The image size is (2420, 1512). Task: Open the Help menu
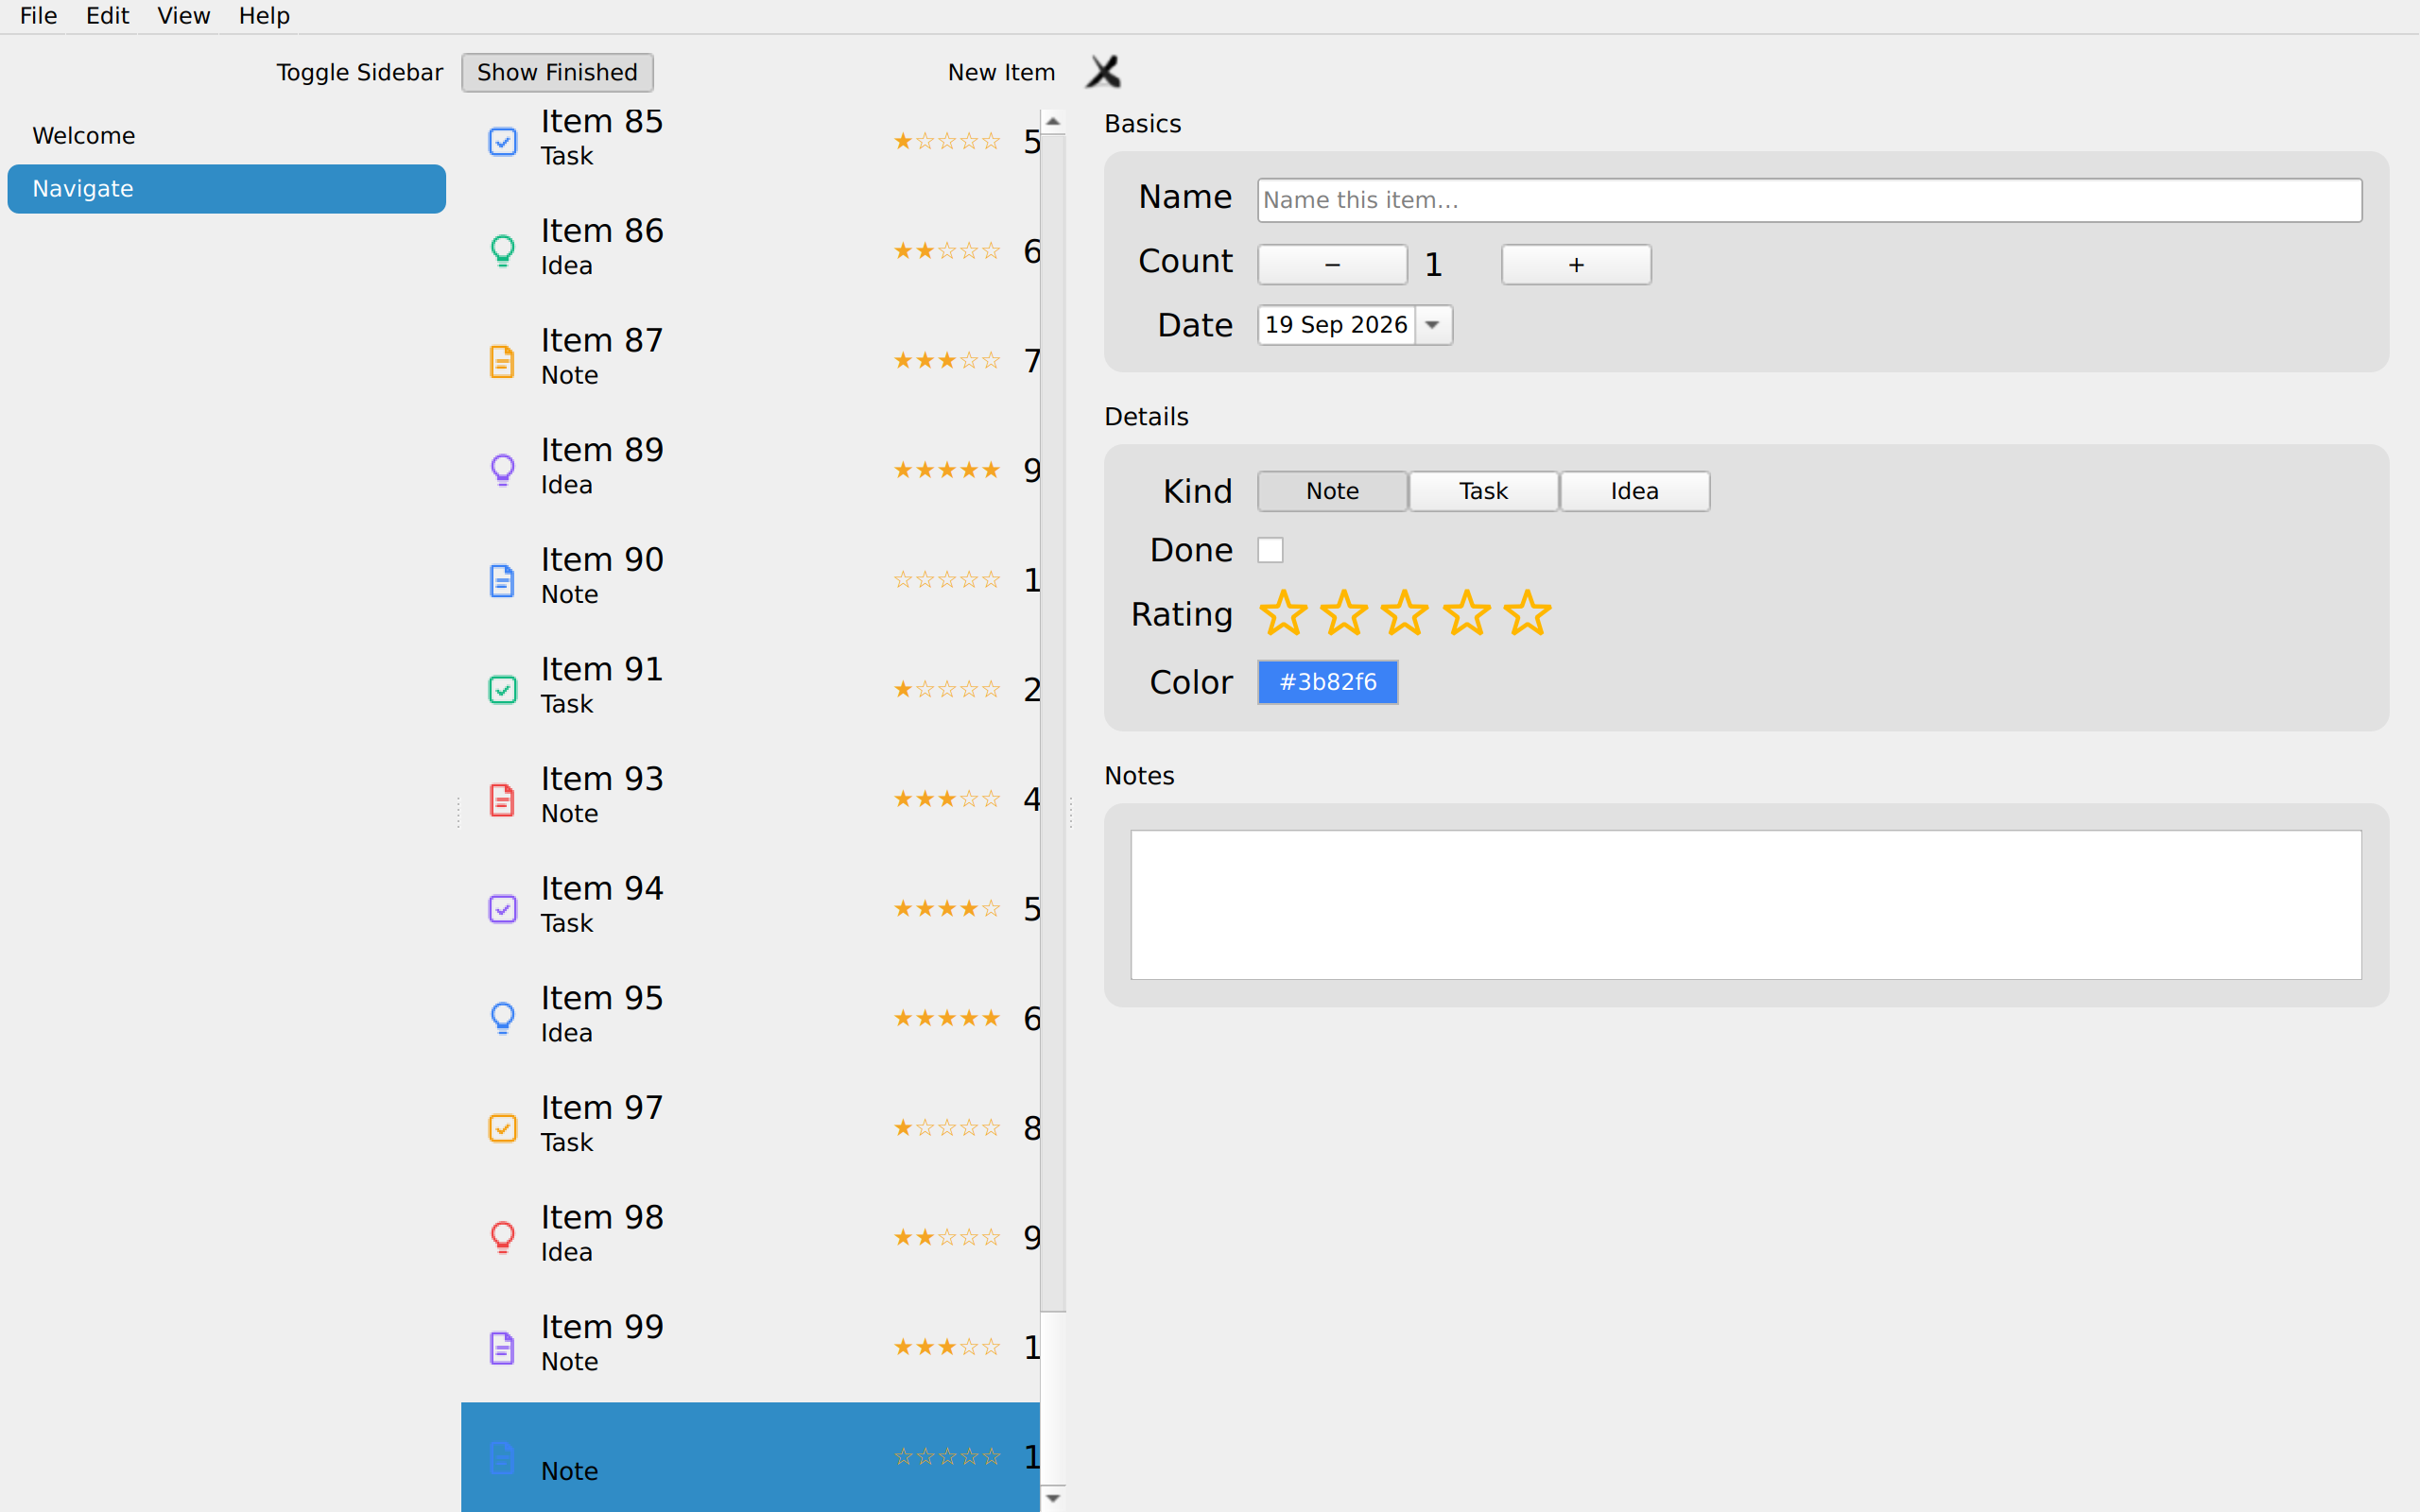click(x=264, y=16)
